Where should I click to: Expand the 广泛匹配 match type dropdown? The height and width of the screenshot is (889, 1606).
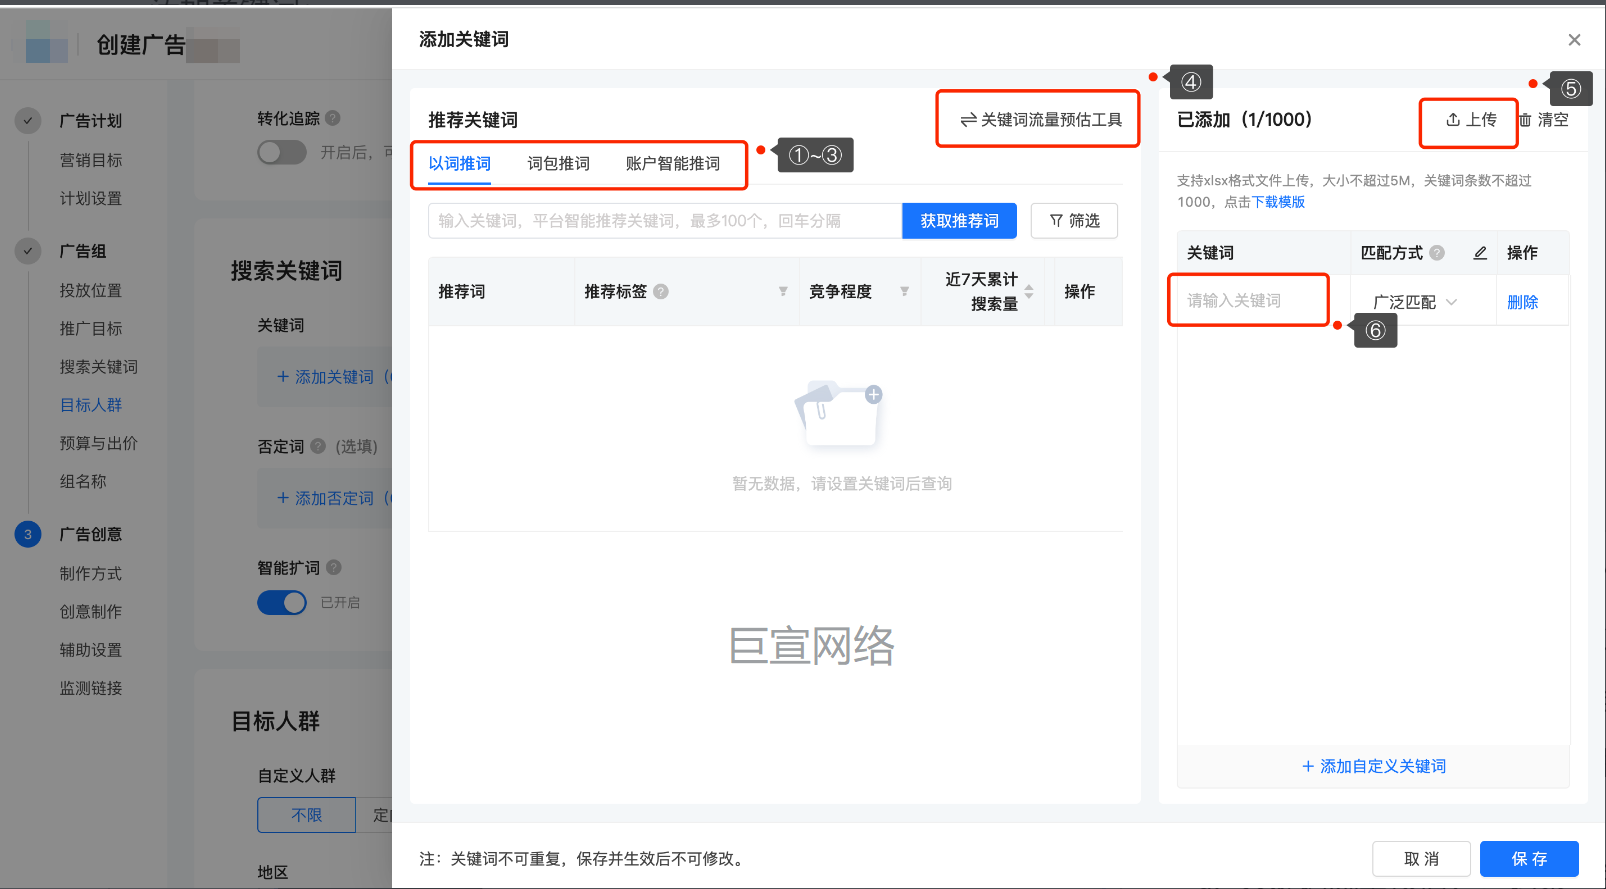coord(1415,302)
